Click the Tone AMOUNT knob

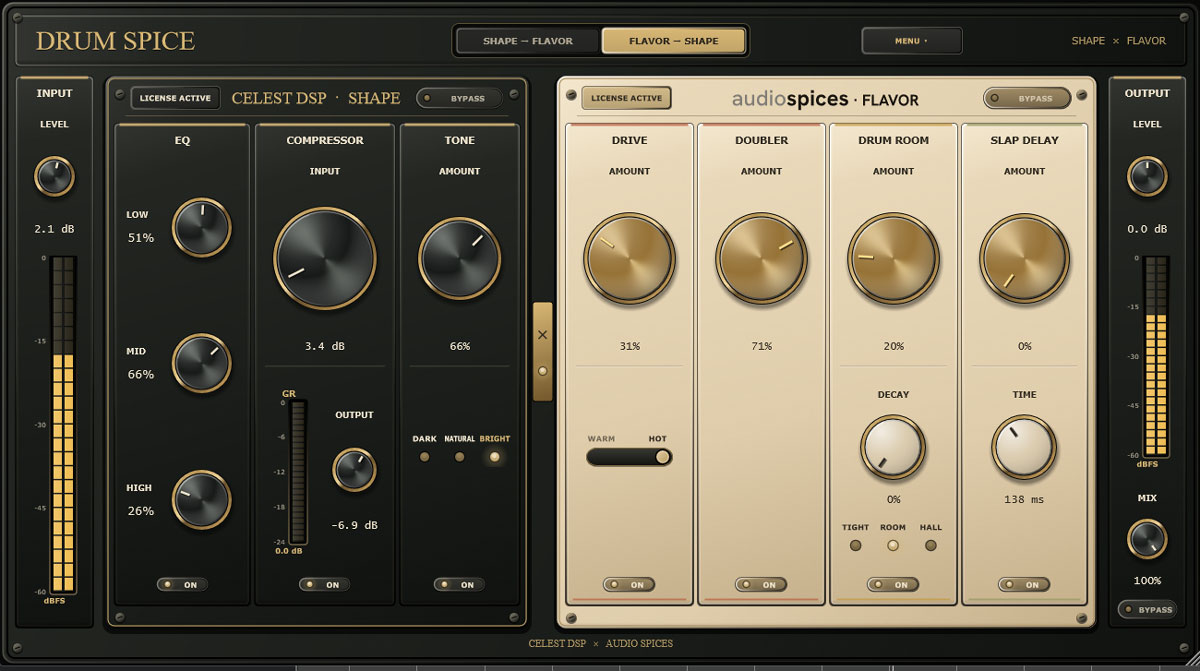459,259
